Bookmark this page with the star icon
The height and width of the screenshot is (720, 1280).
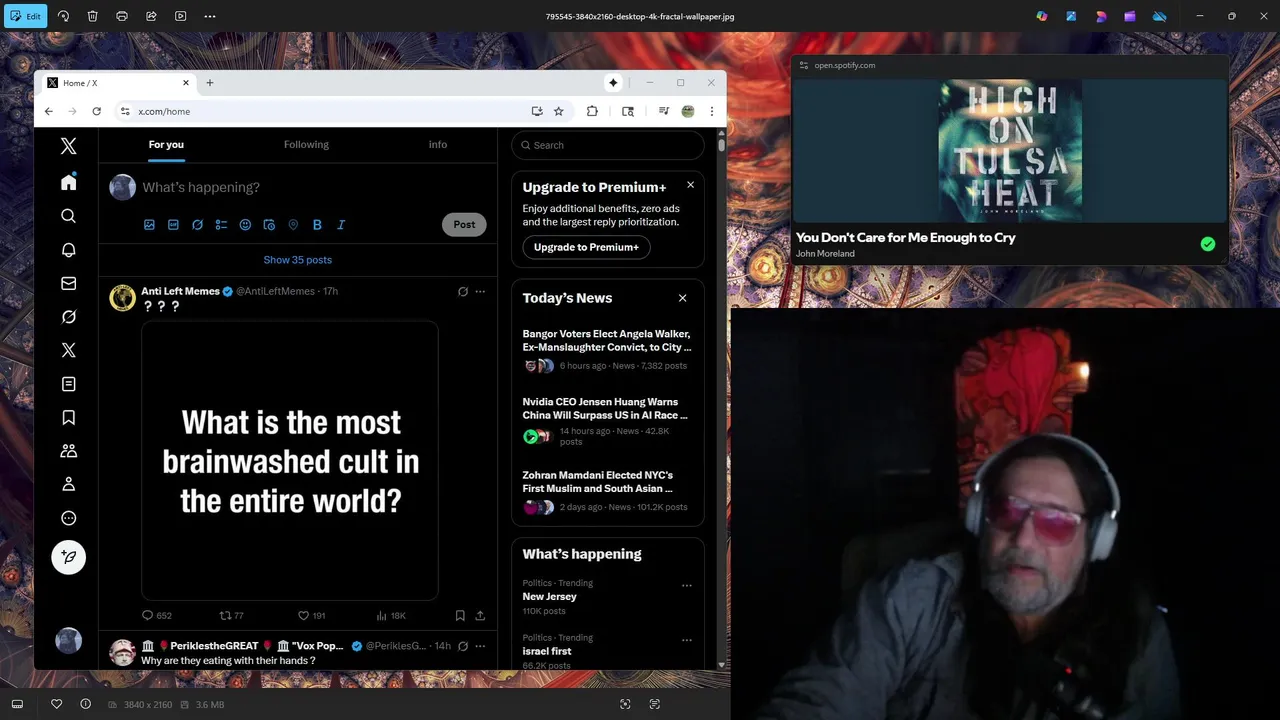pos(559,111)
